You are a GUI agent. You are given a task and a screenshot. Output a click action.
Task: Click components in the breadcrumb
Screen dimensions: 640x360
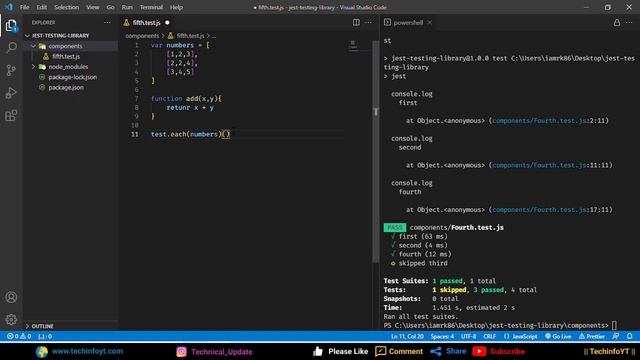[142, 36]
